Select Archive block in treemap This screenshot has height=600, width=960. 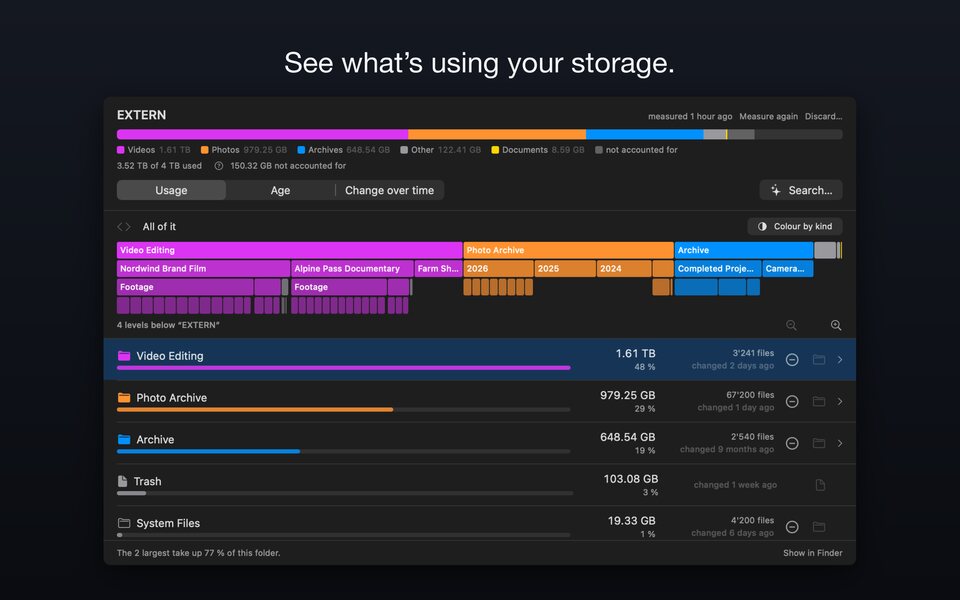(744, 250)
